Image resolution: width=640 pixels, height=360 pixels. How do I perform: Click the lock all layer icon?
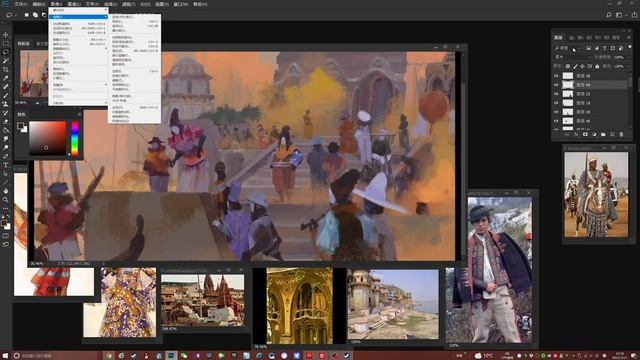click(597, 66)
